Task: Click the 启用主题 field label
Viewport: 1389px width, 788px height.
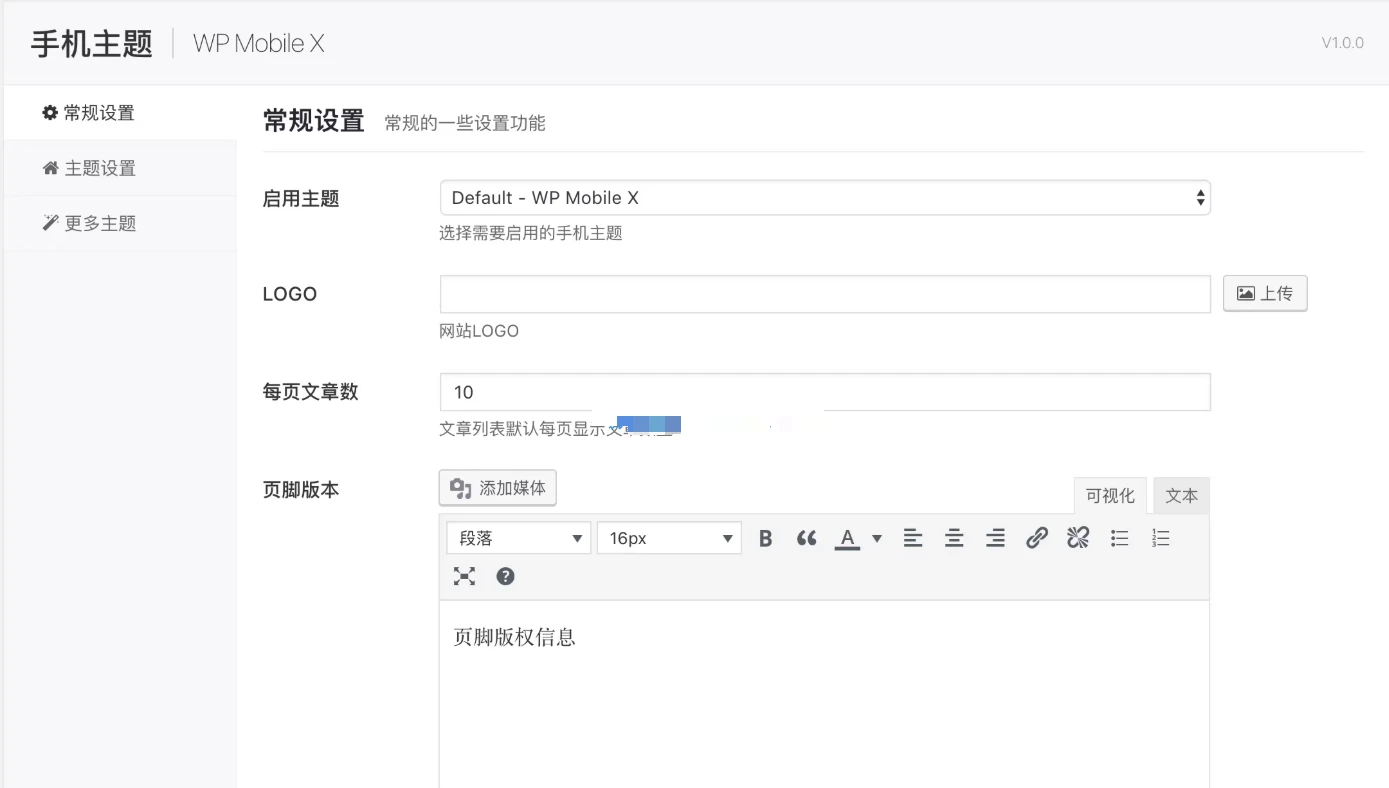Action: pos(301,199)
